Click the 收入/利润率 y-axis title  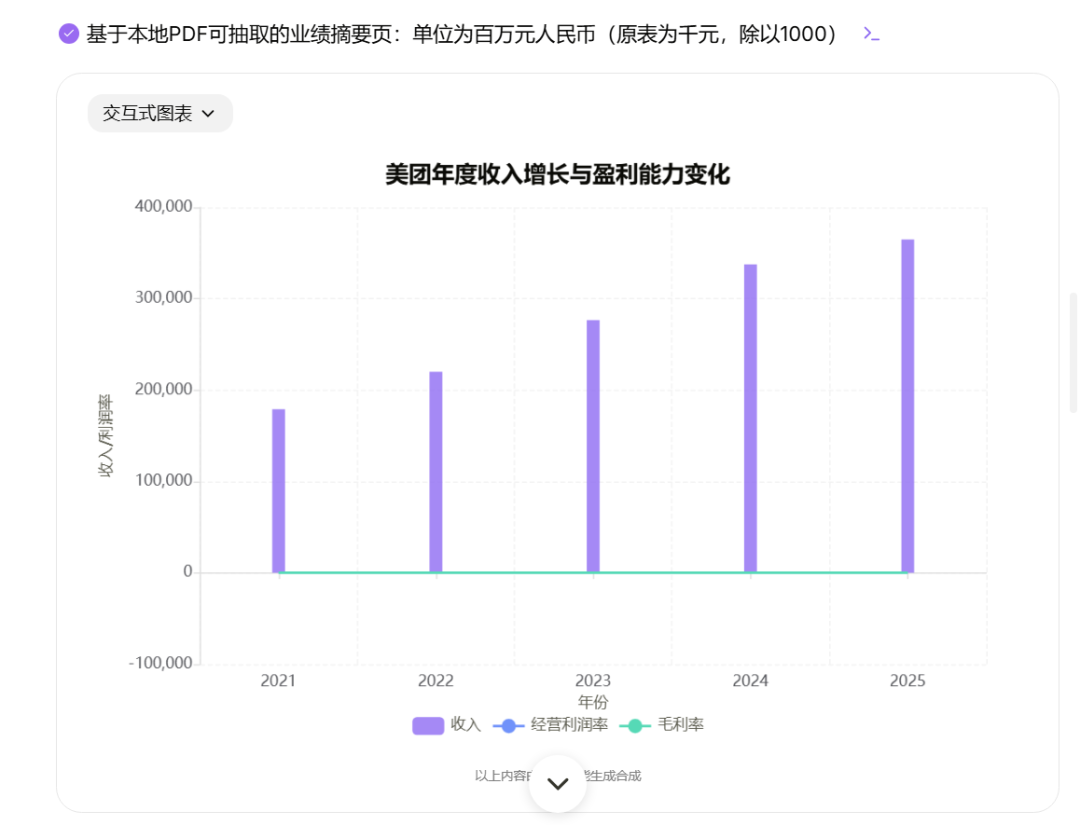point(106,435)
